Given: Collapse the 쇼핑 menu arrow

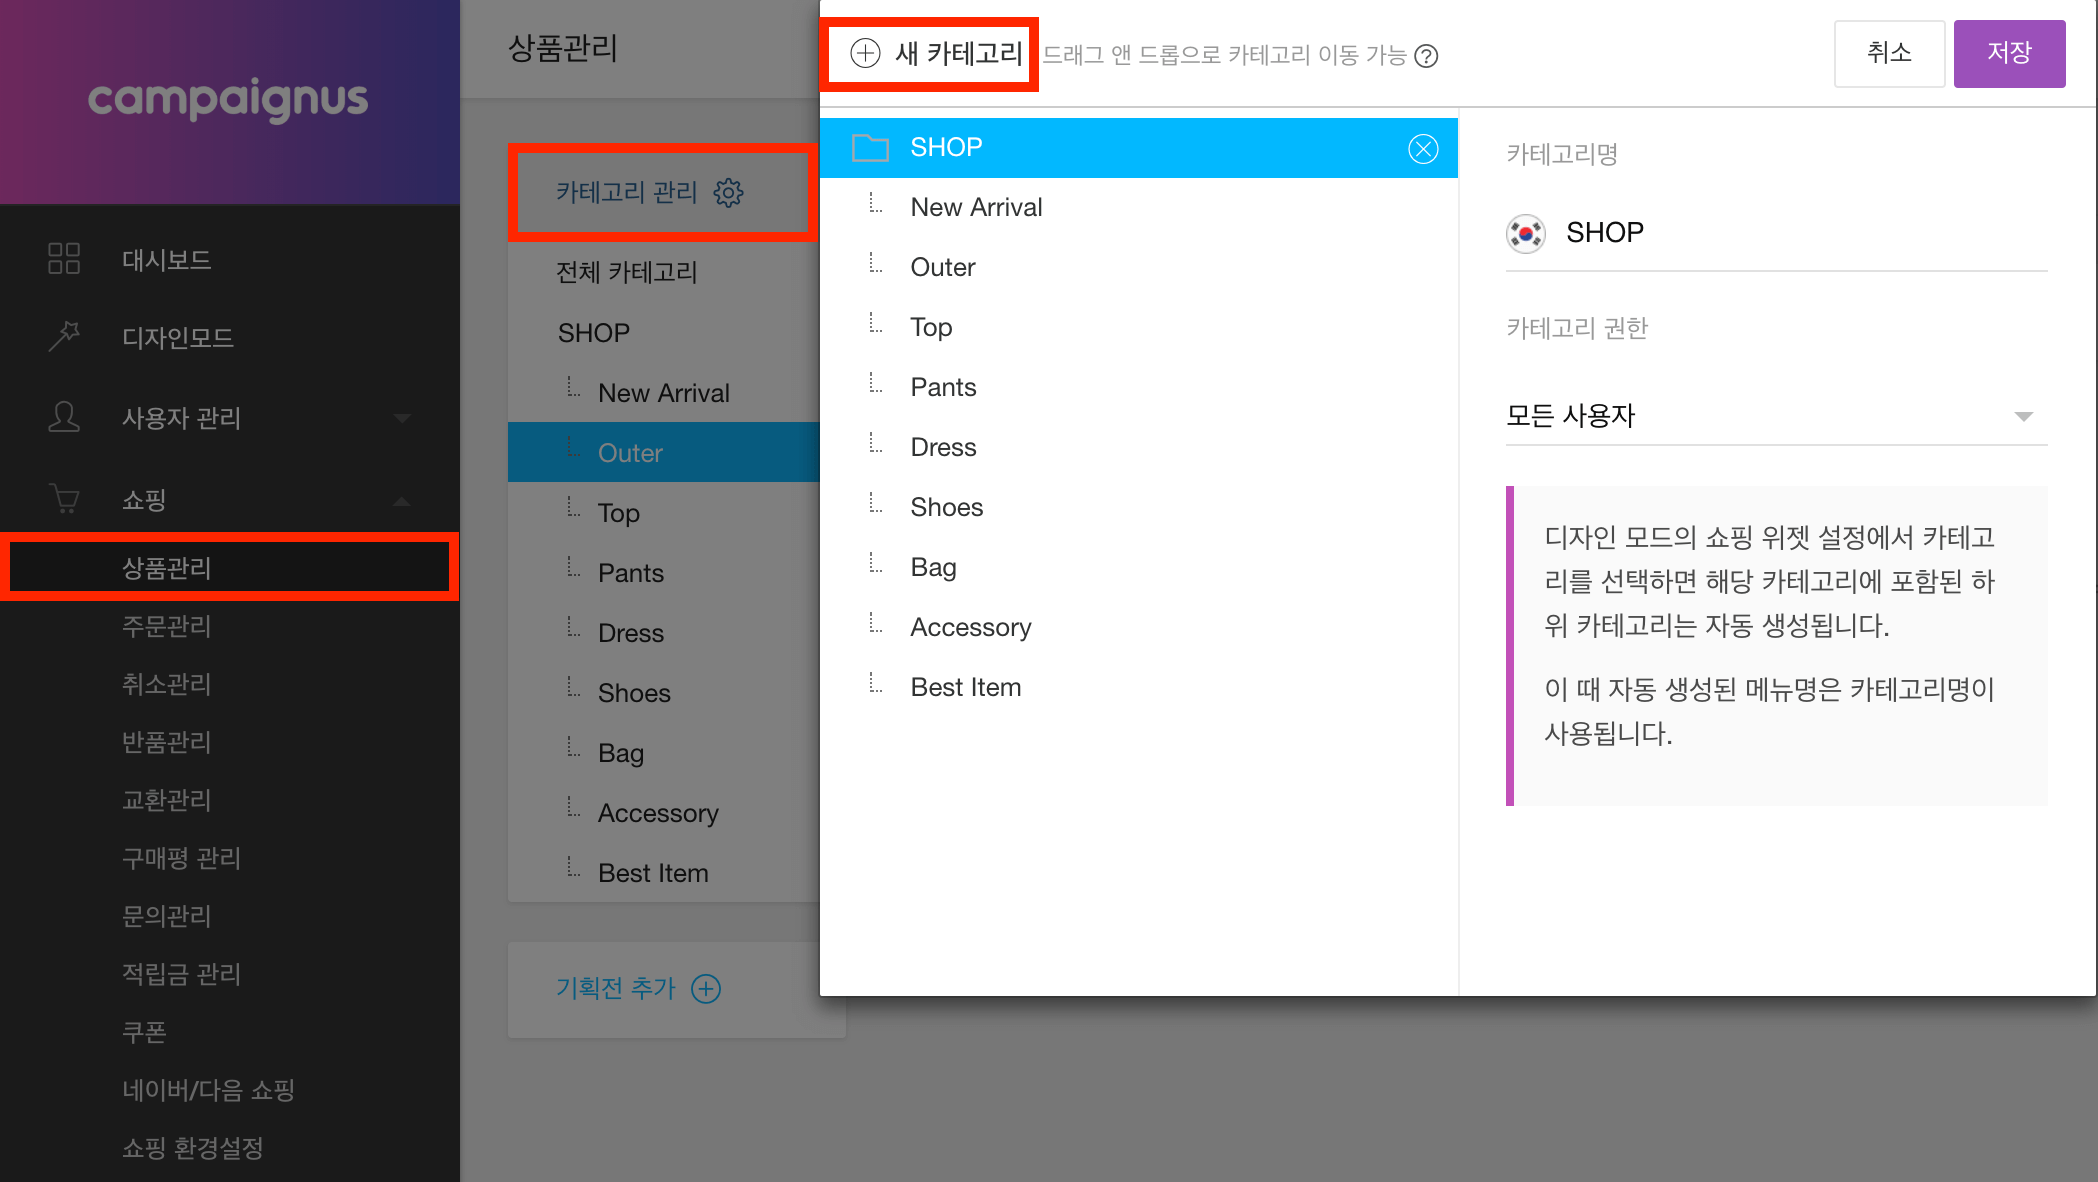Looking at the screenshot, I should click(x=402, y=501).
